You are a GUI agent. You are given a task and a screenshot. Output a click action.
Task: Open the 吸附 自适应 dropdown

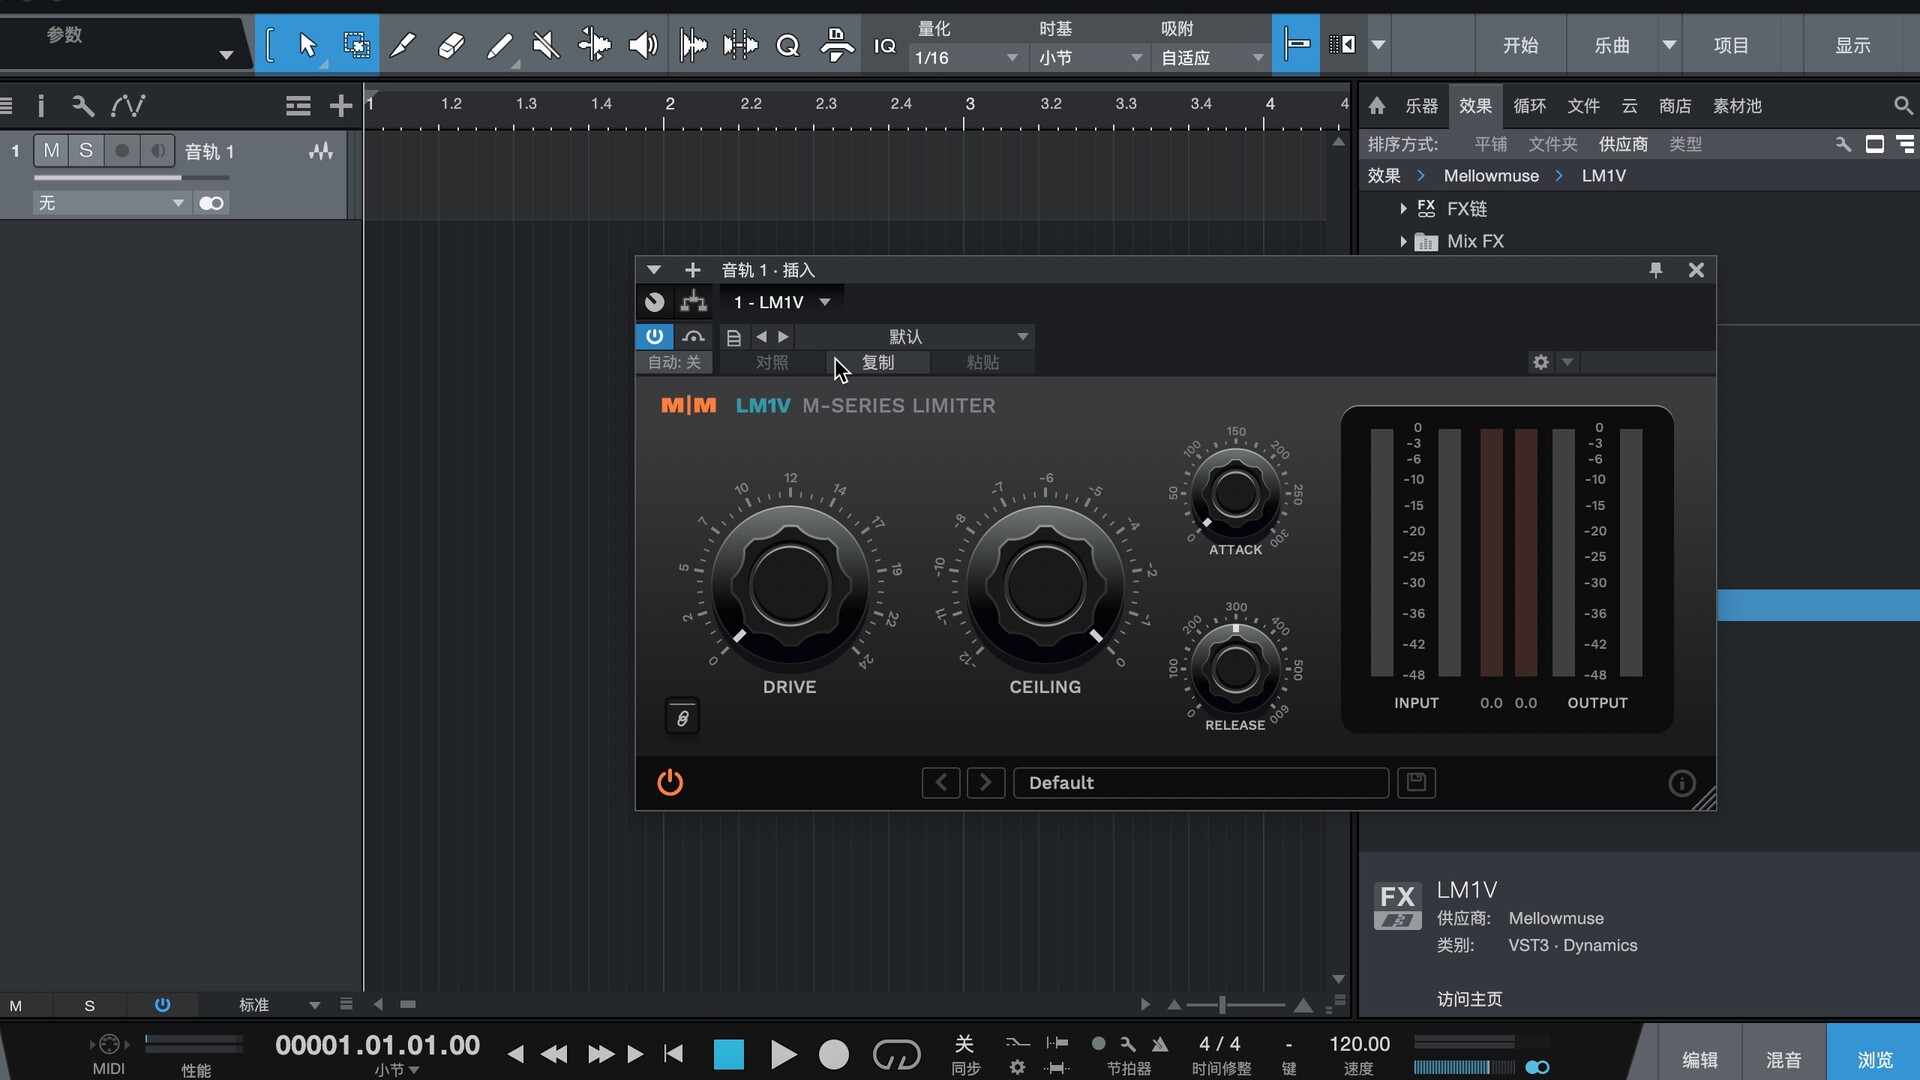(1212, 58)
